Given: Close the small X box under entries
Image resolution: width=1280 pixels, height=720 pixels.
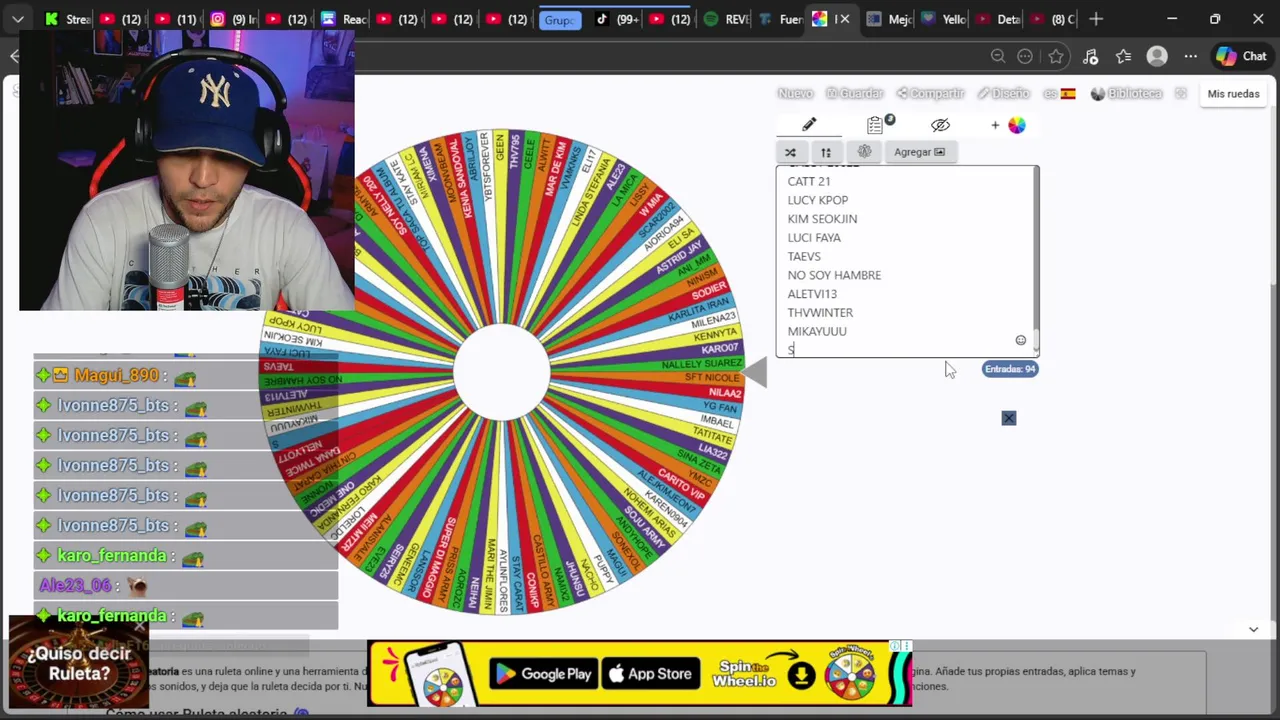Looking at the screenshot, I should tap(1008, 418).
